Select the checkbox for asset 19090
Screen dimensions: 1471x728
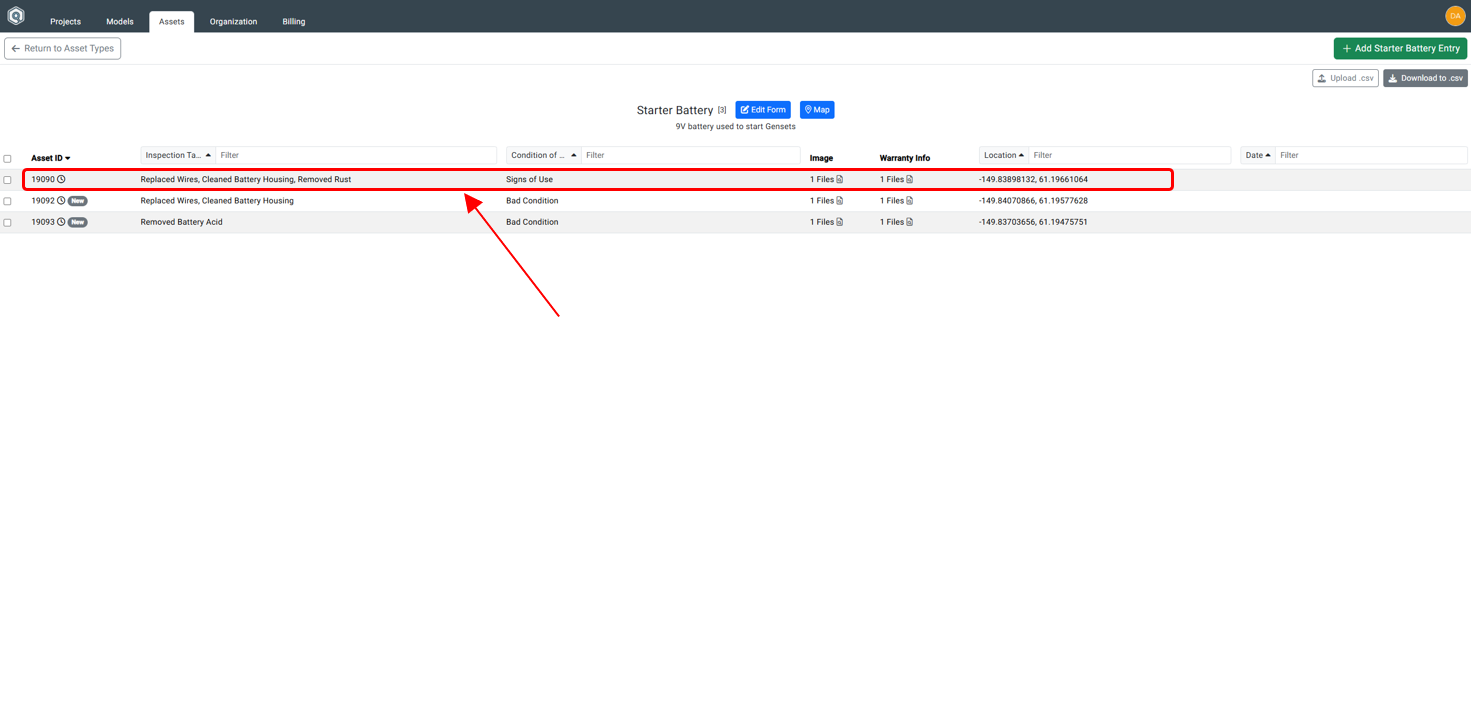8,180
